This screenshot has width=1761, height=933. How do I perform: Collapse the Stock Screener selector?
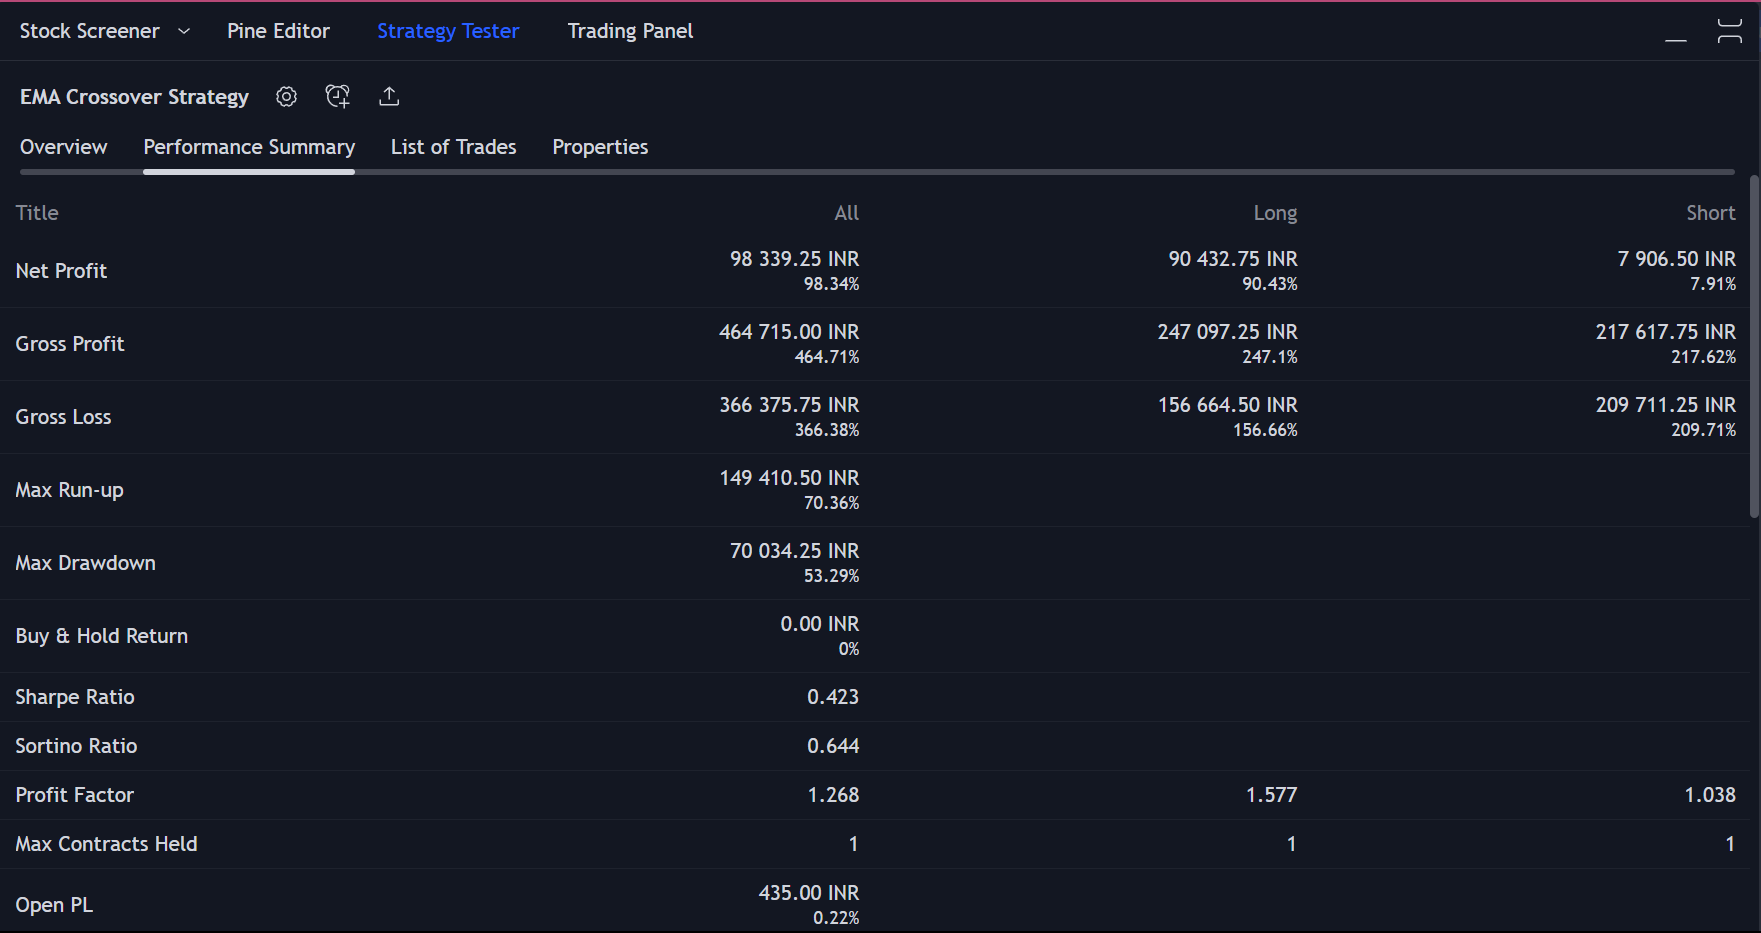coord(183,31)
